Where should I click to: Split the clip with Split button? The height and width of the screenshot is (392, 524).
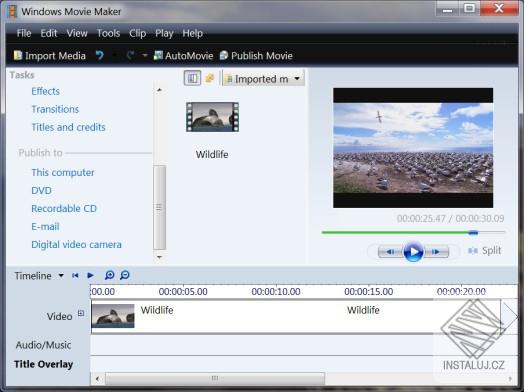[485, 251]
